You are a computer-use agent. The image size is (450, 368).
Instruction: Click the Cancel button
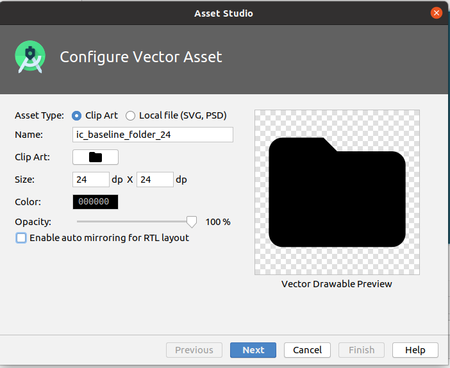click(307, 350)
